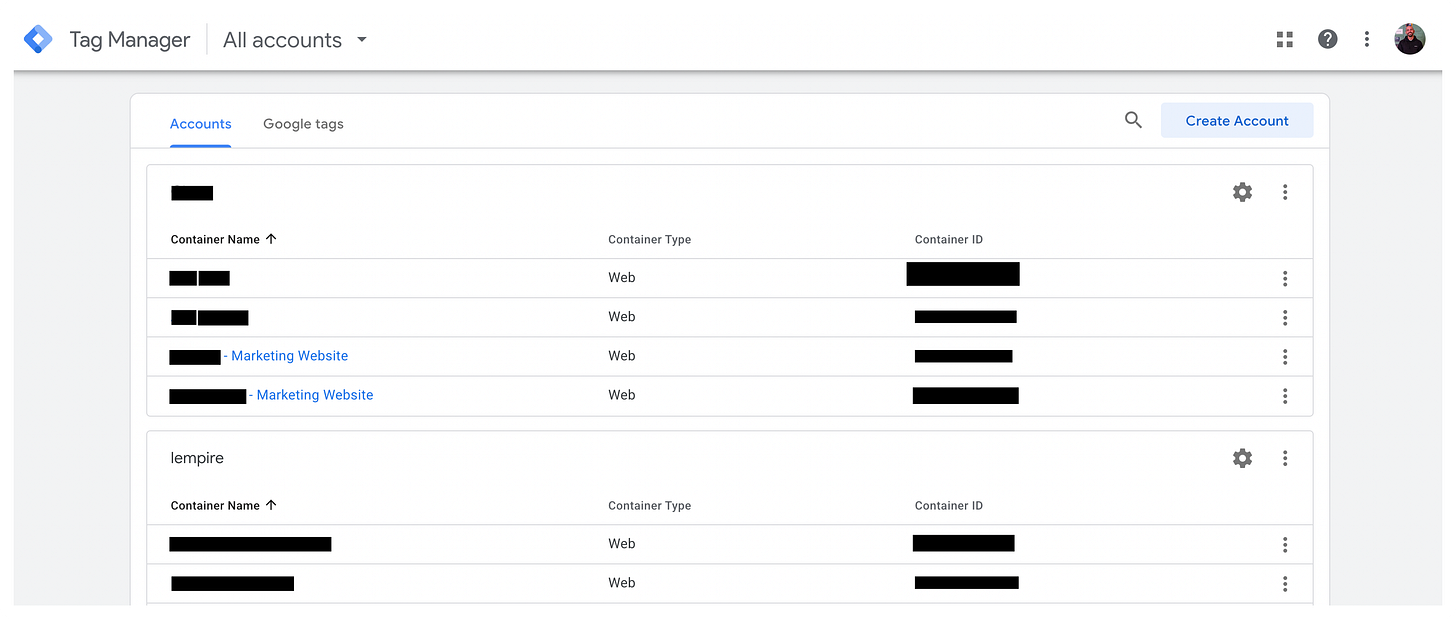This screenshot has width=1456, height=619.
Task: Open three-dot menu for lempire account
Action: (1285, 458)
